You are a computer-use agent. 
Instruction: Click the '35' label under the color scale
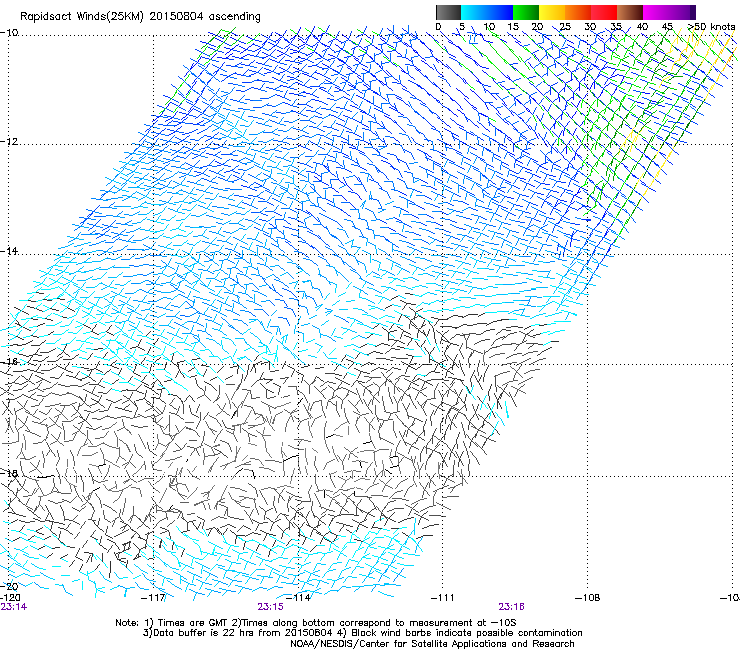pyautogui.click(x=616, y=27)
